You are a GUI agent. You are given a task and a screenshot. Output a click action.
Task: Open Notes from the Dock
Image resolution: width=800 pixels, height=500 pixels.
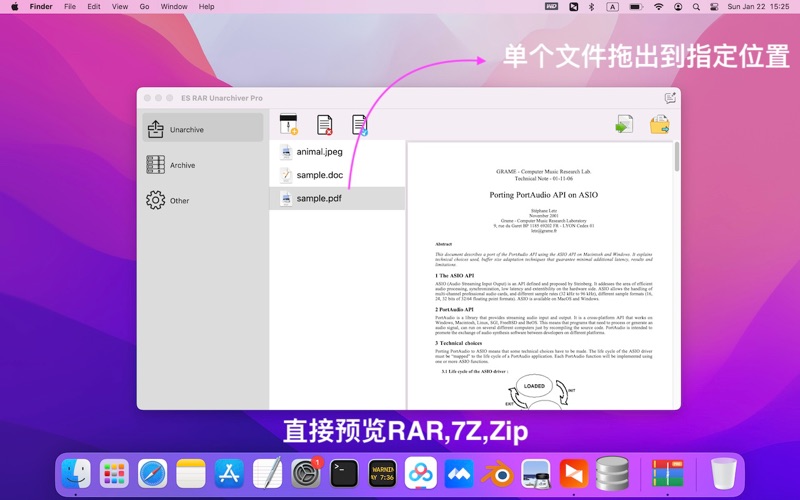pyautogui.click(x=191, y=473)
